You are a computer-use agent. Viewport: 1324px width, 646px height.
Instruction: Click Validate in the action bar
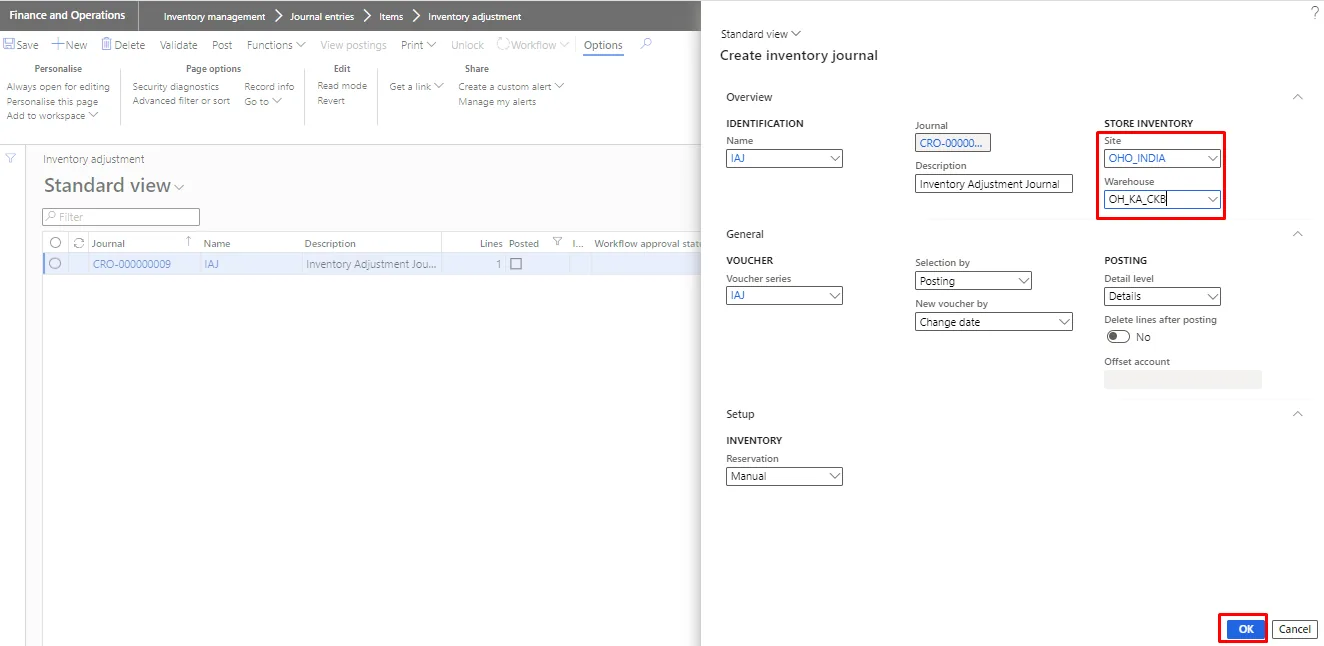(179, 45)
